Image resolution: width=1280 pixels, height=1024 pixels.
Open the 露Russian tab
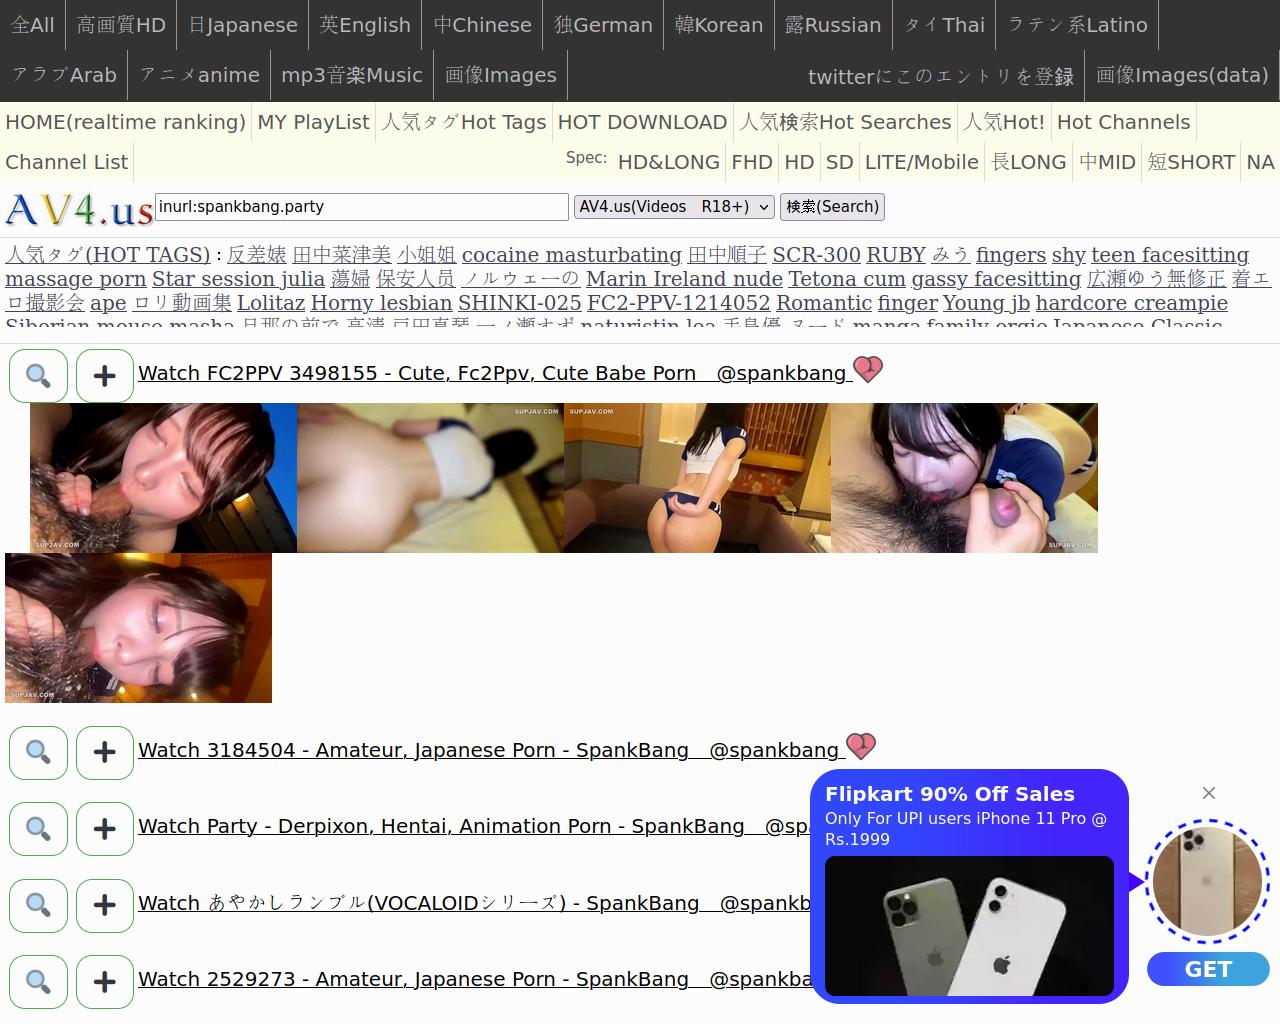click(x=833, y=25)
